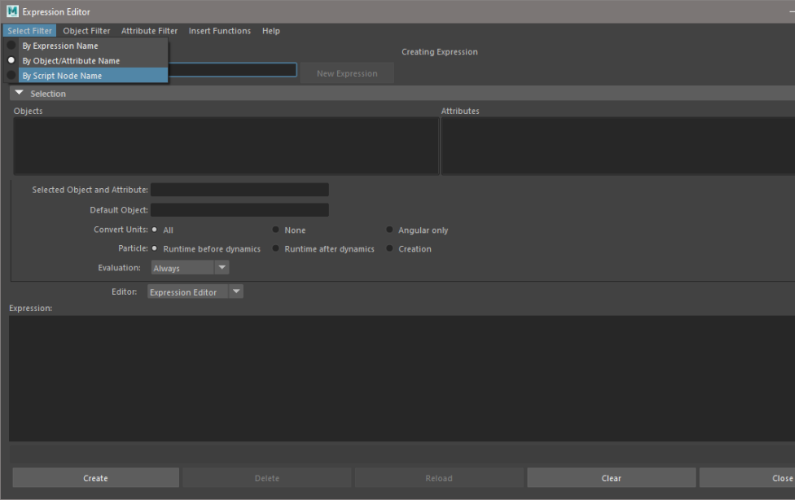Click the Selected Object and Attribute field
795x500 pixels.
click(240, 190)
